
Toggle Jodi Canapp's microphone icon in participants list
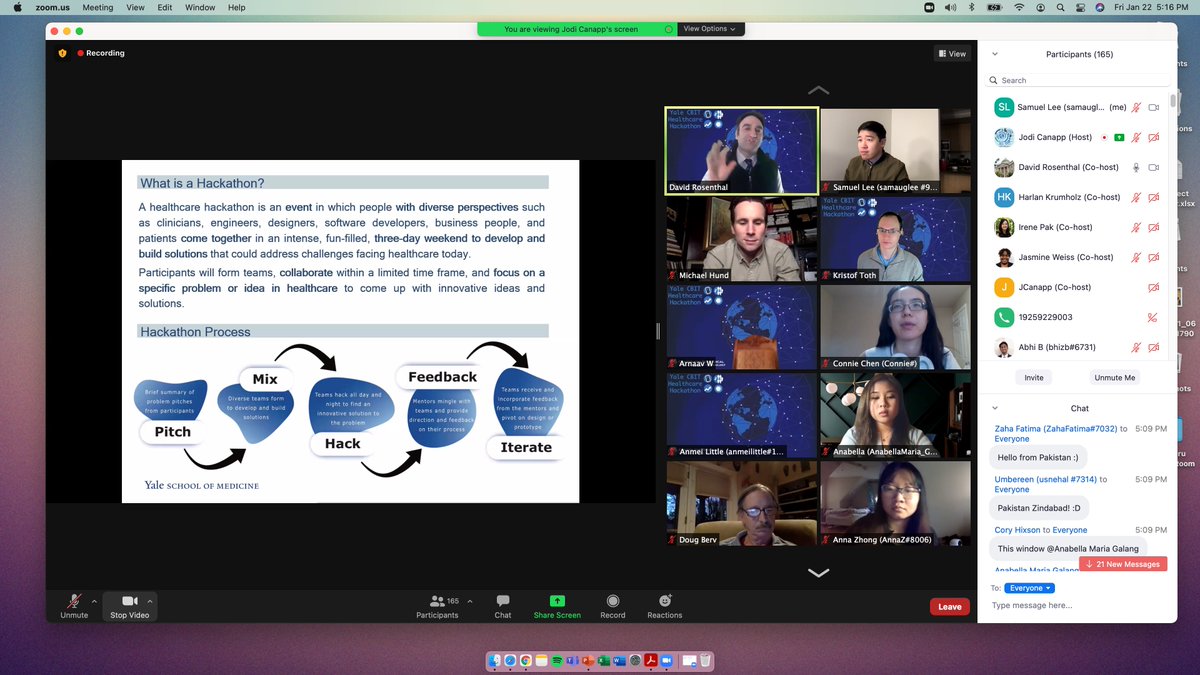[x=1136, y=137]
